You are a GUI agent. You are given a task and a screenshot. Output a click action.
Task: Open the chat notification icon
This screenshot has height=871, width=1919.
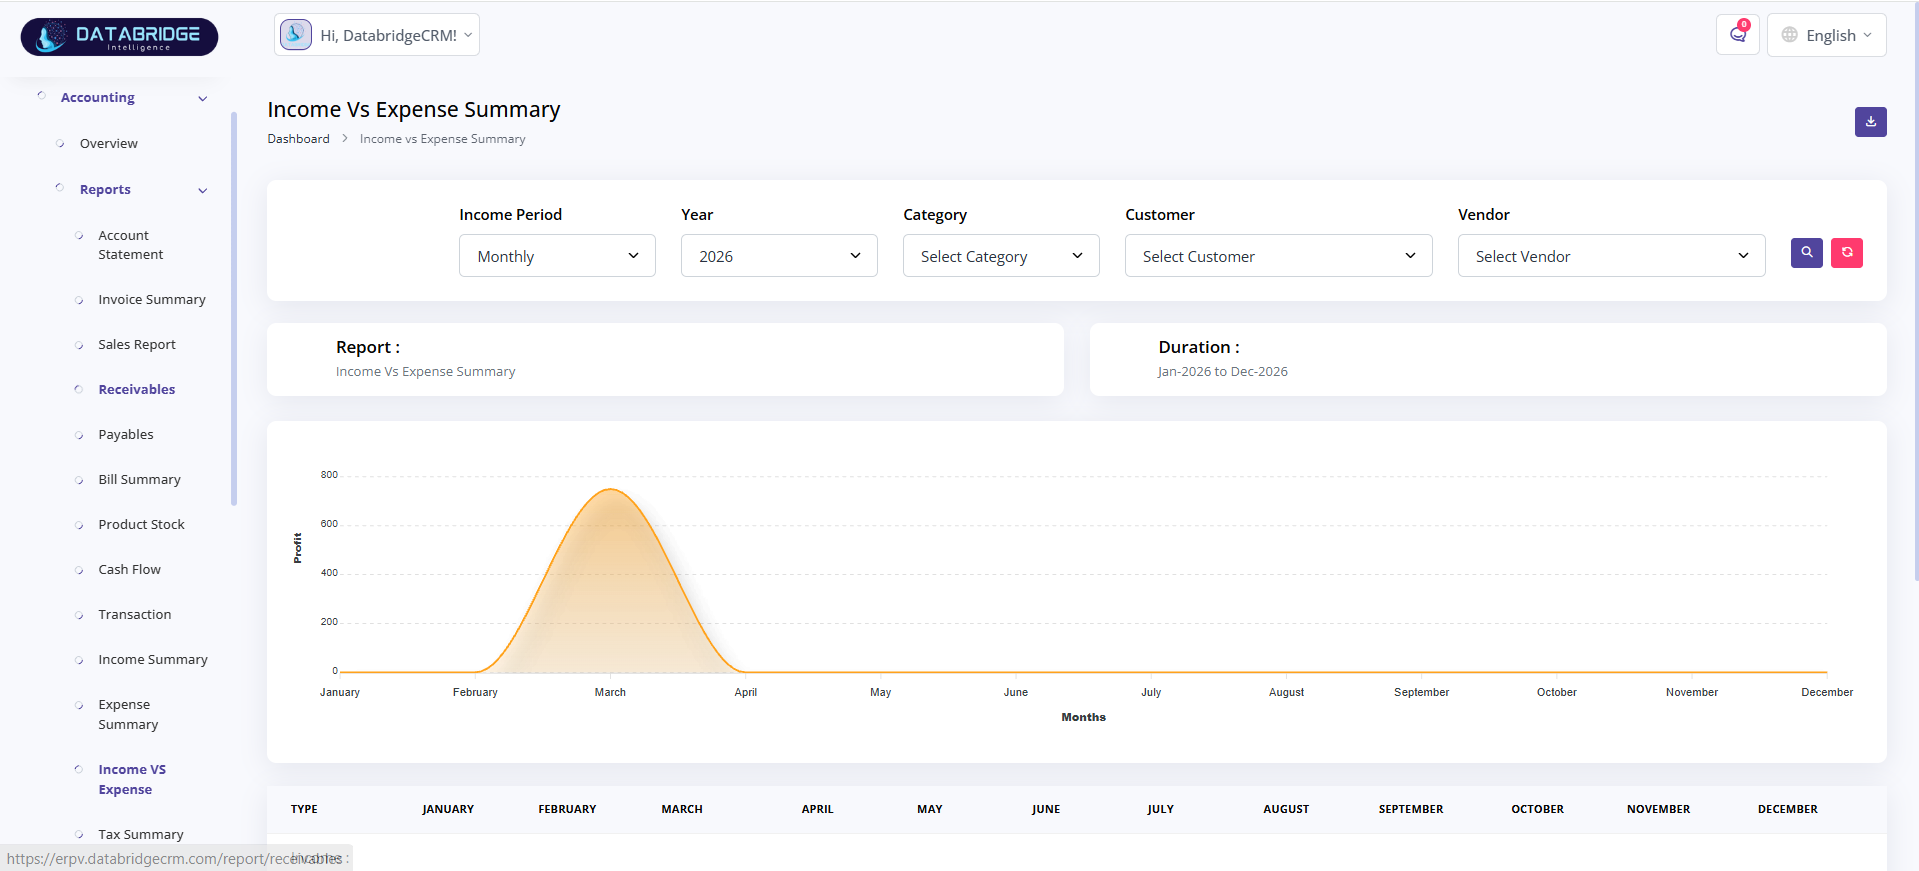(x=1738, y=35)
